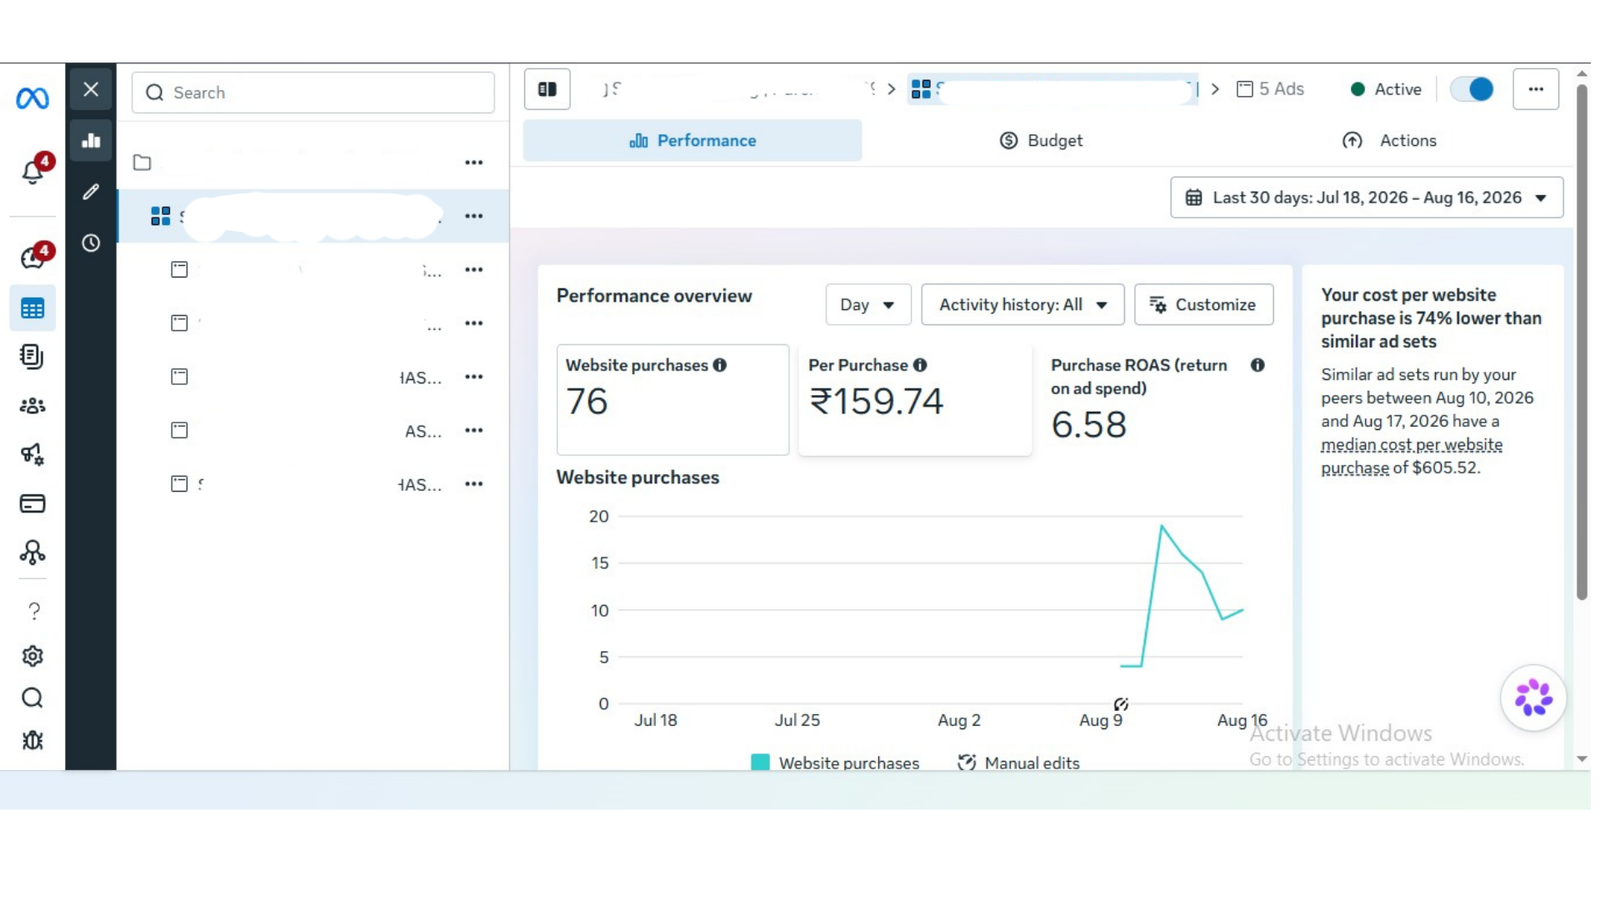Toggle the split panel view icon
The width and height of the screenshot is (1600, 900).
point(547,89)
